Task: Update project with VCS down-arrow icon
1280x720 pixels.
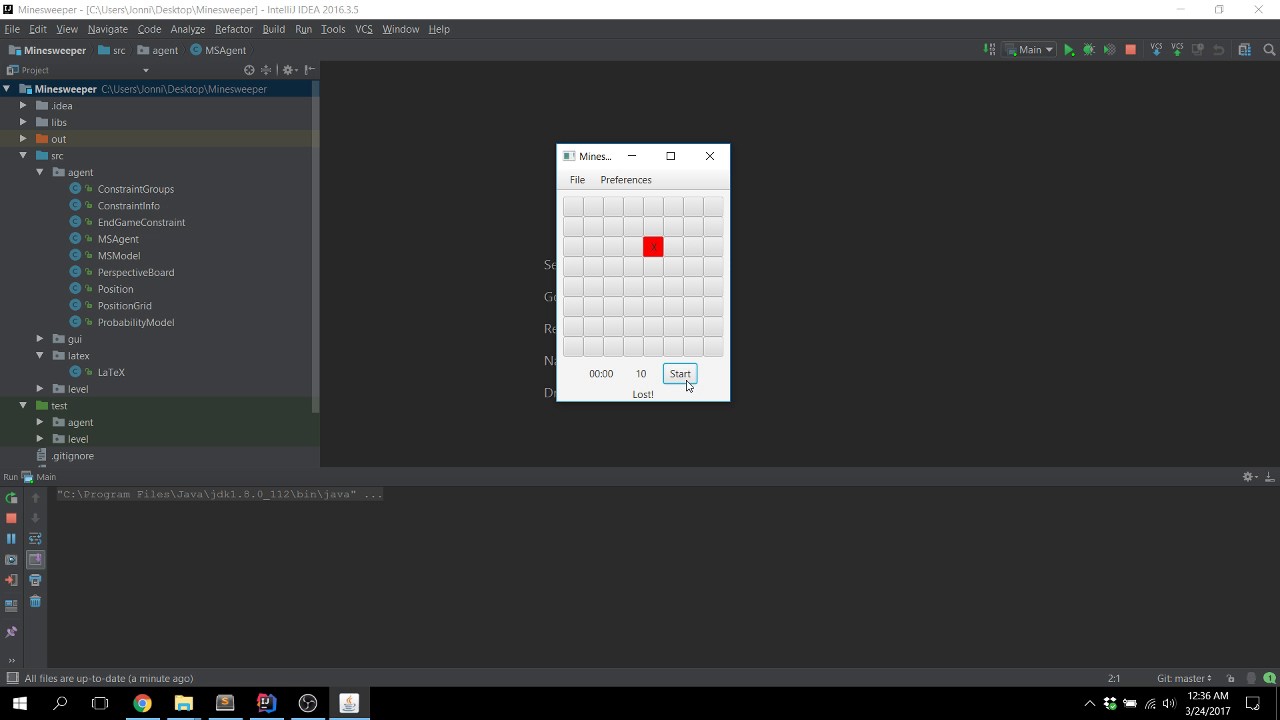Action: point(1156,50)
